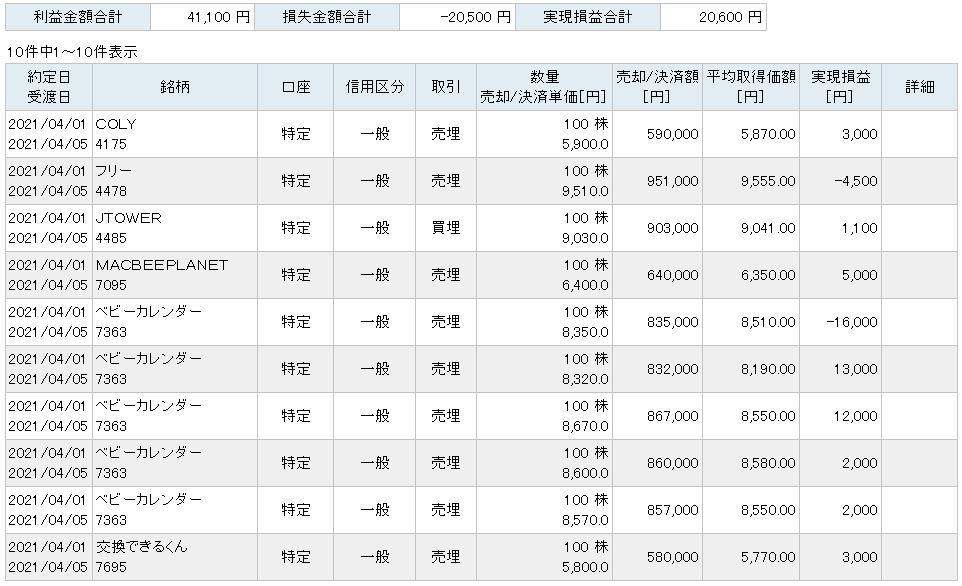The image size is (962, 586).
Task: Click average acquisition price 8,190.00
Action: click(768, 369)
